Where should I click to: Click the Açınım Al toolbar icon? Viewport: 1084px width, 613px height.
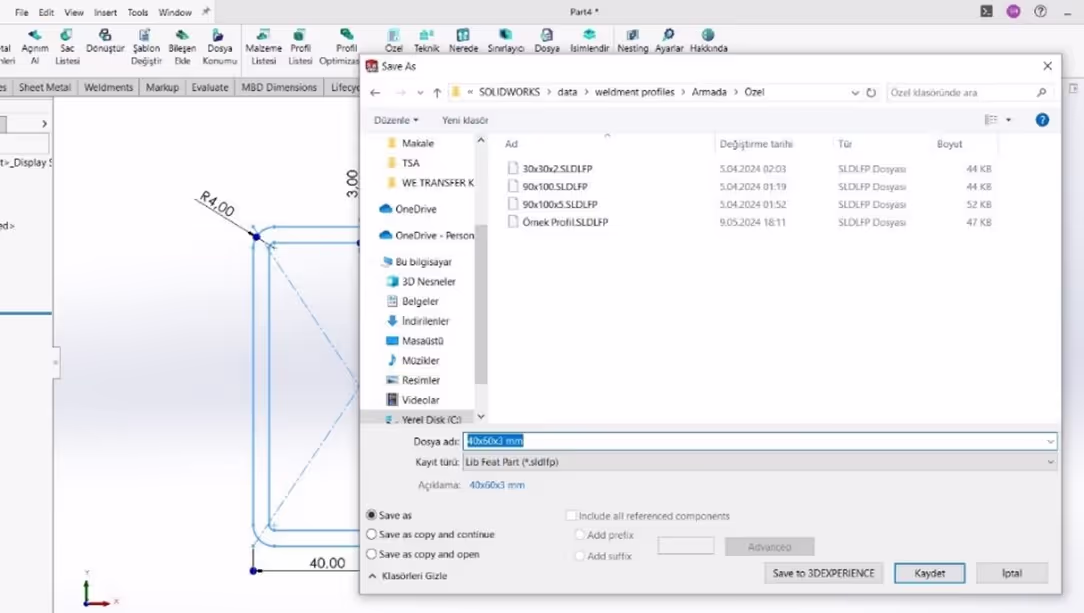pyautogui.click(x=35, y=46)
